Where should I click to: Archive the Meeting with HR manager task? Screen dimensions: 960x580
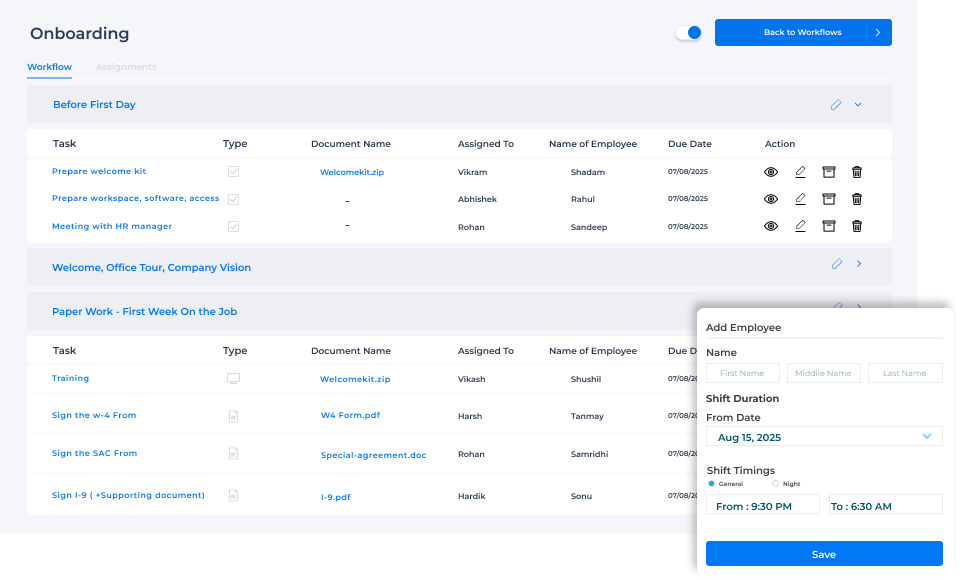(x=828, y=226)
